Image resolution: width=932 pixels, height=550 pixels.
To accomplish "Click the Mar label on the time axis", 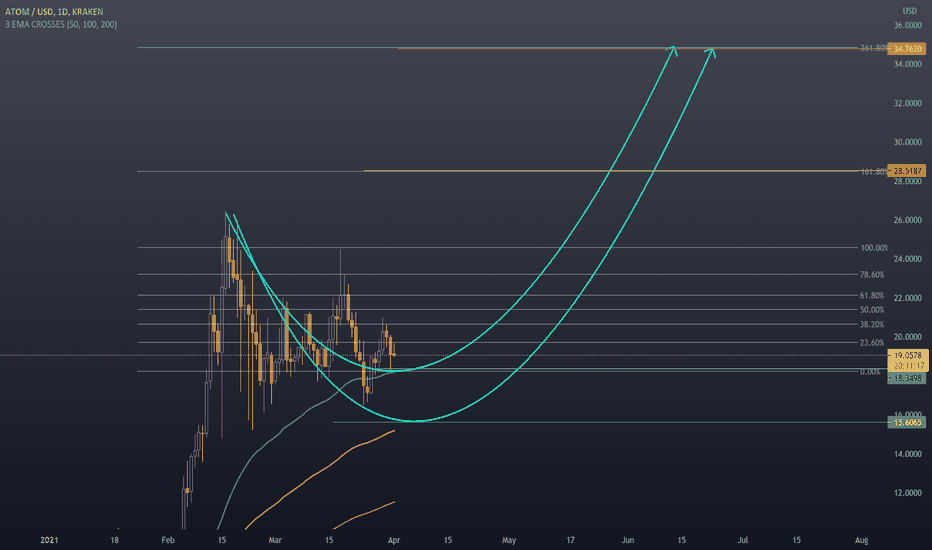I will tap(275, 540).
